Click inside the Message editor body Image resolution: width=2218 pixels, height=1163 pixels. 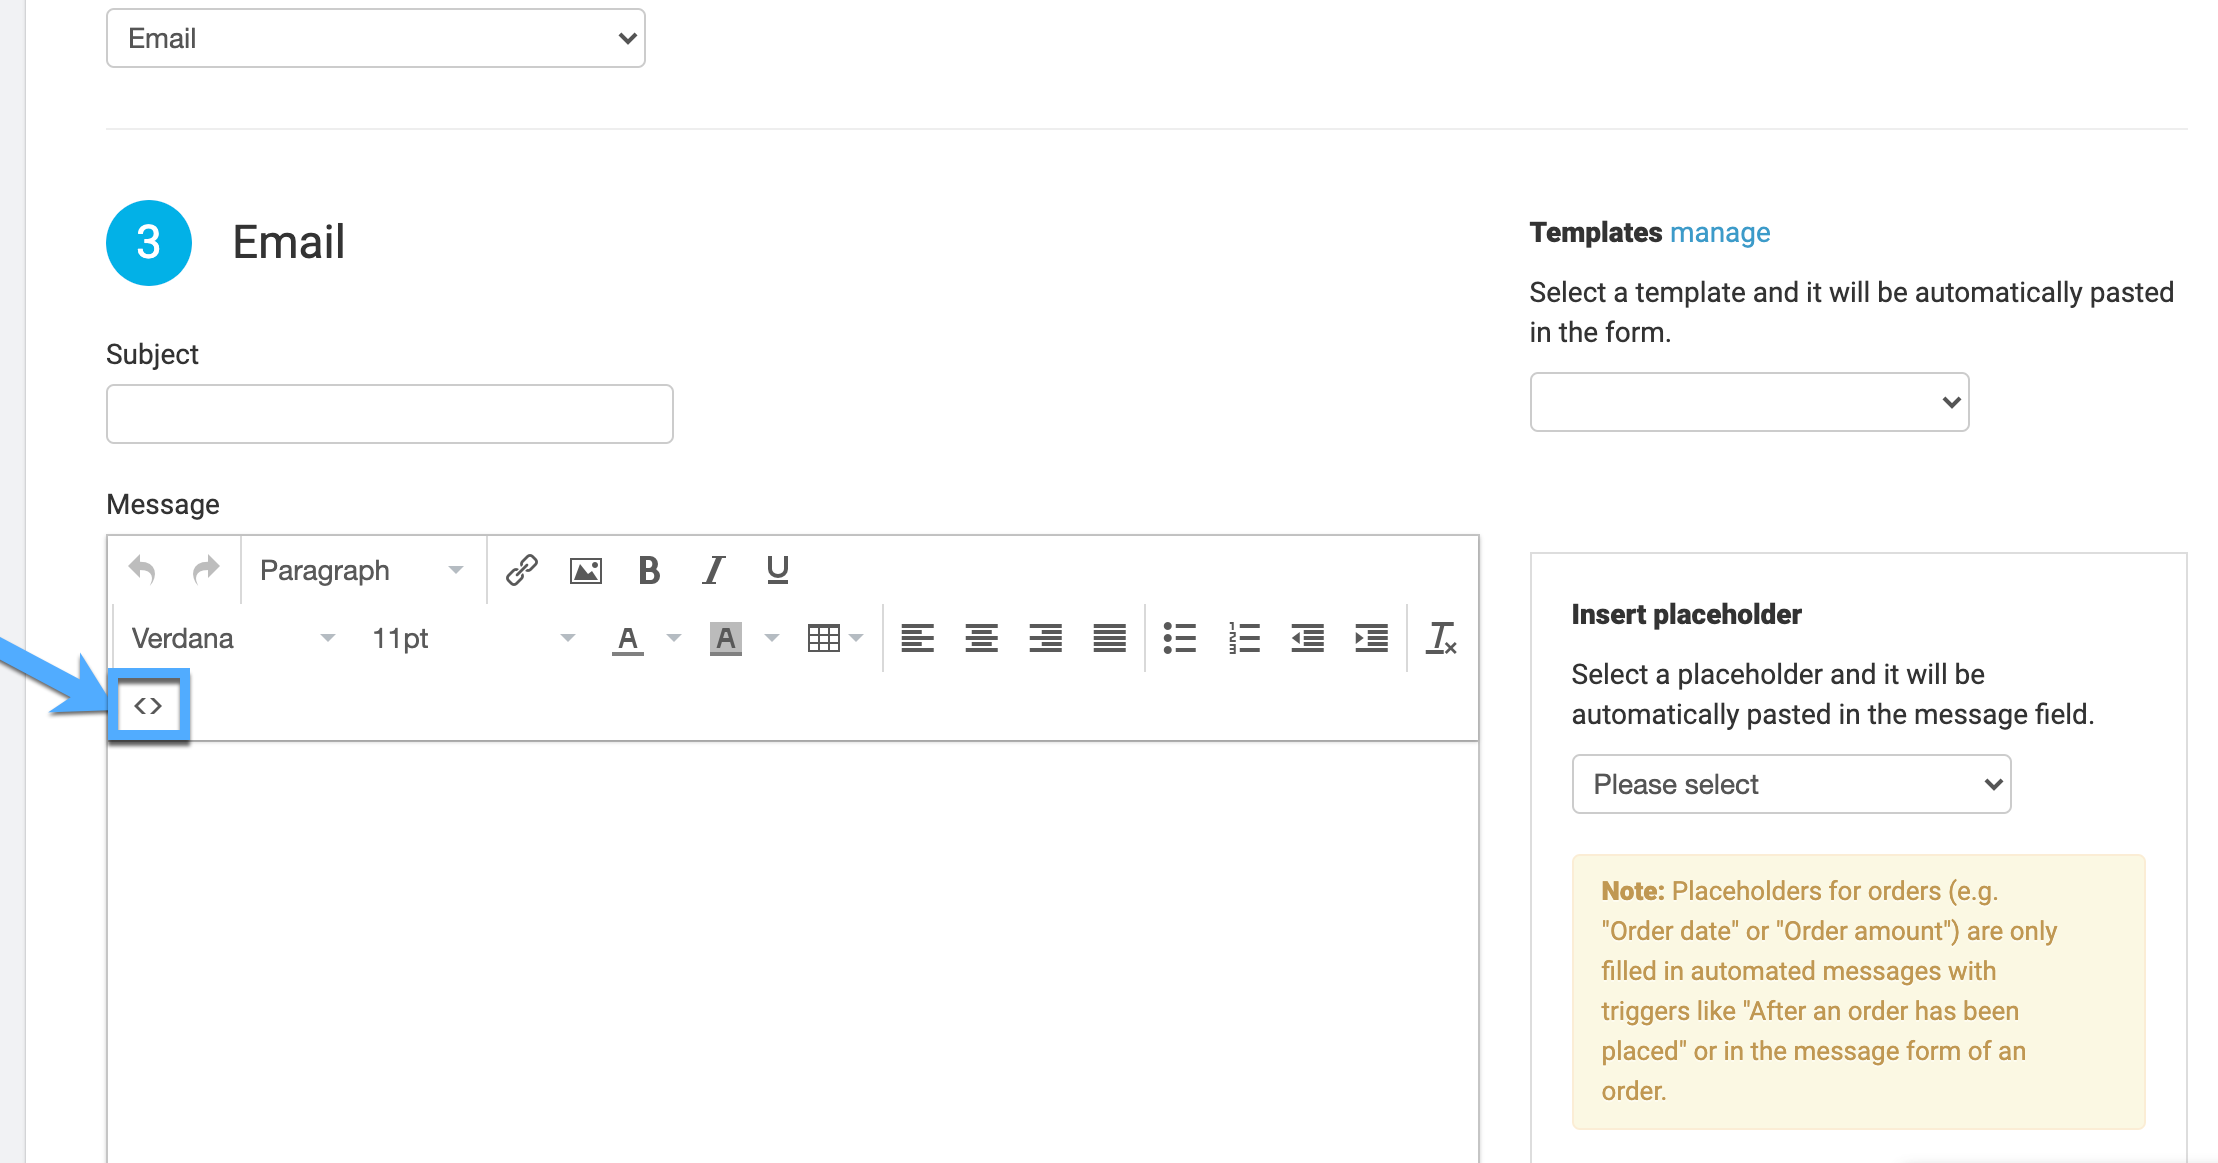coord(793,950)
